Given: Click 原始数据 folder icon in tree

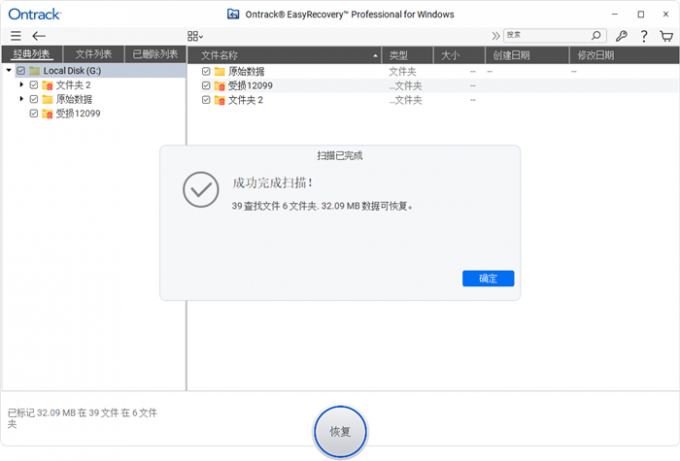Looking at the screenshot, I should click(47, 99).
